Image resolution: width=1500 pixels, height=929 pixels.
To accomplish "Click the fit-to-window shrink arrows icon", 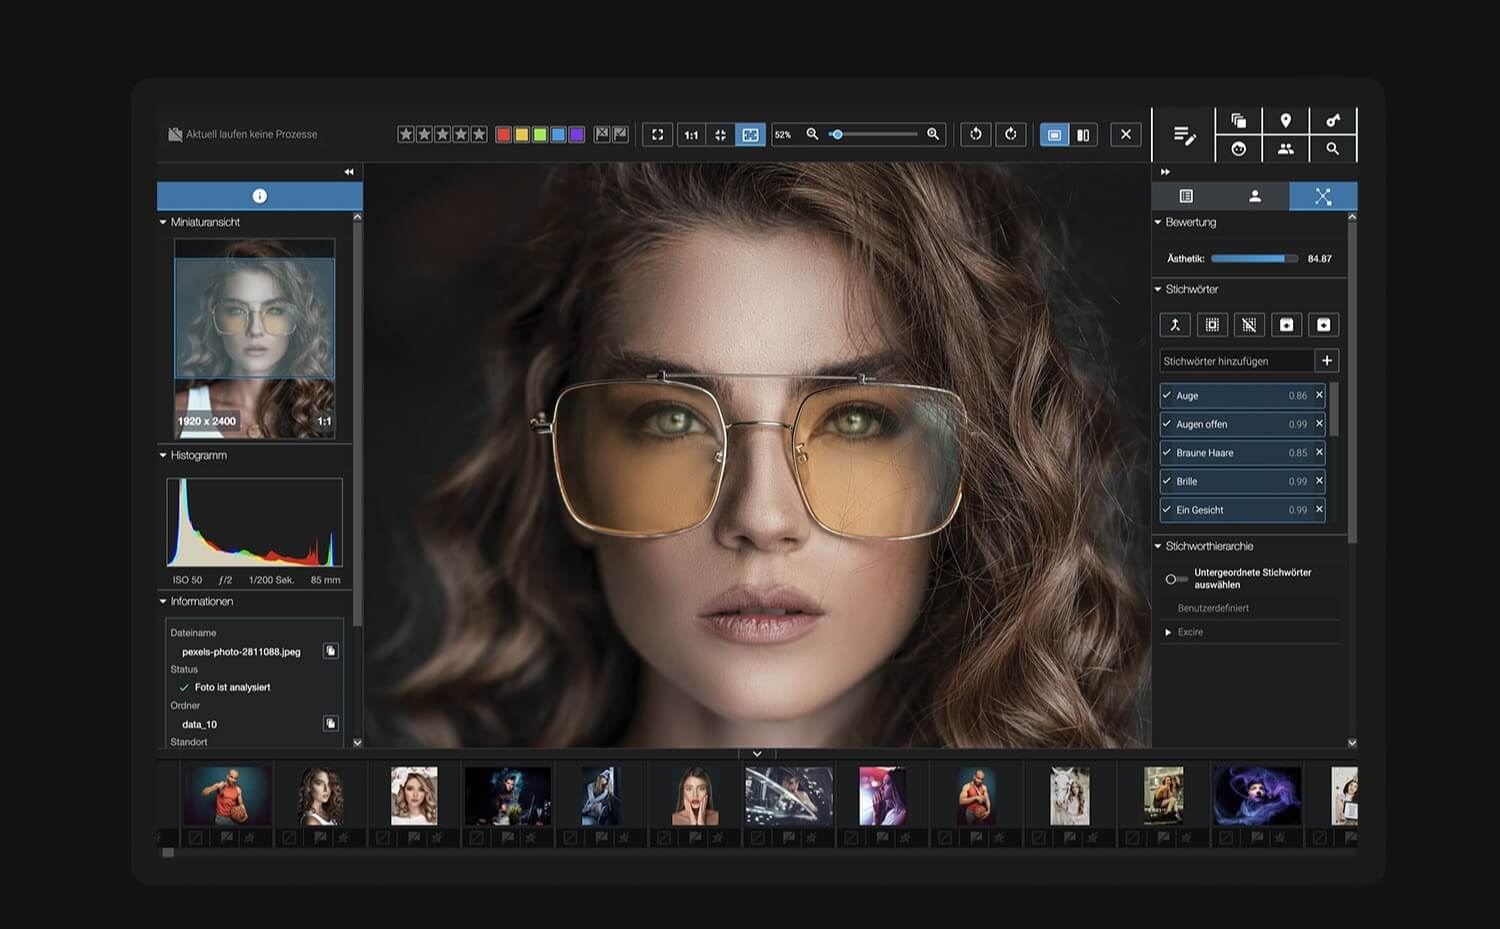I will coord(720,134).
